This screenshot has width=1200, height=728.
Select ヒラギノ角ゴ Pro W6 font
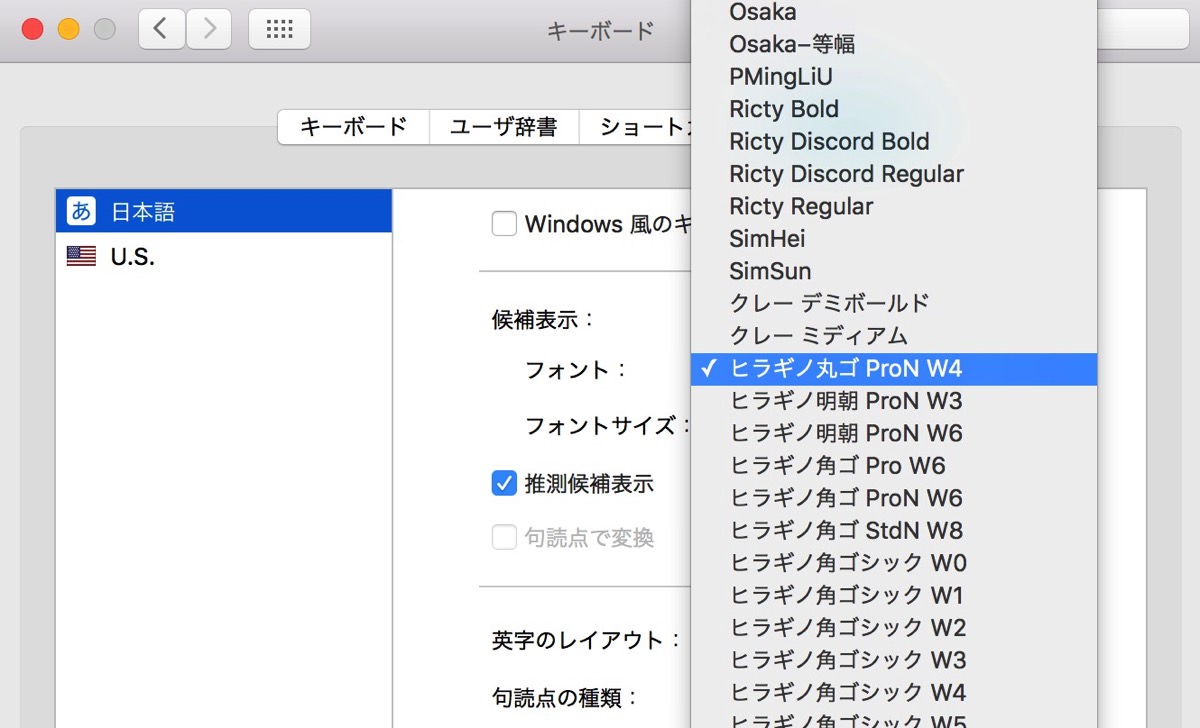click(894, 466)
